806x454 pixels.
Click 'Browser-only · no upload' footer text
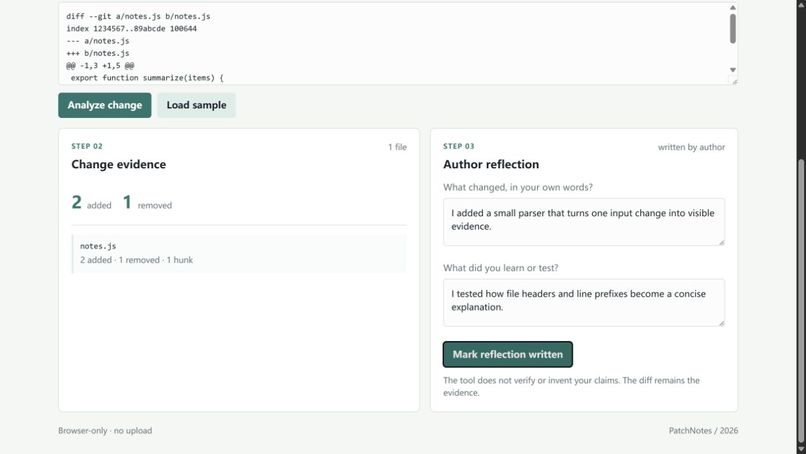105,431
